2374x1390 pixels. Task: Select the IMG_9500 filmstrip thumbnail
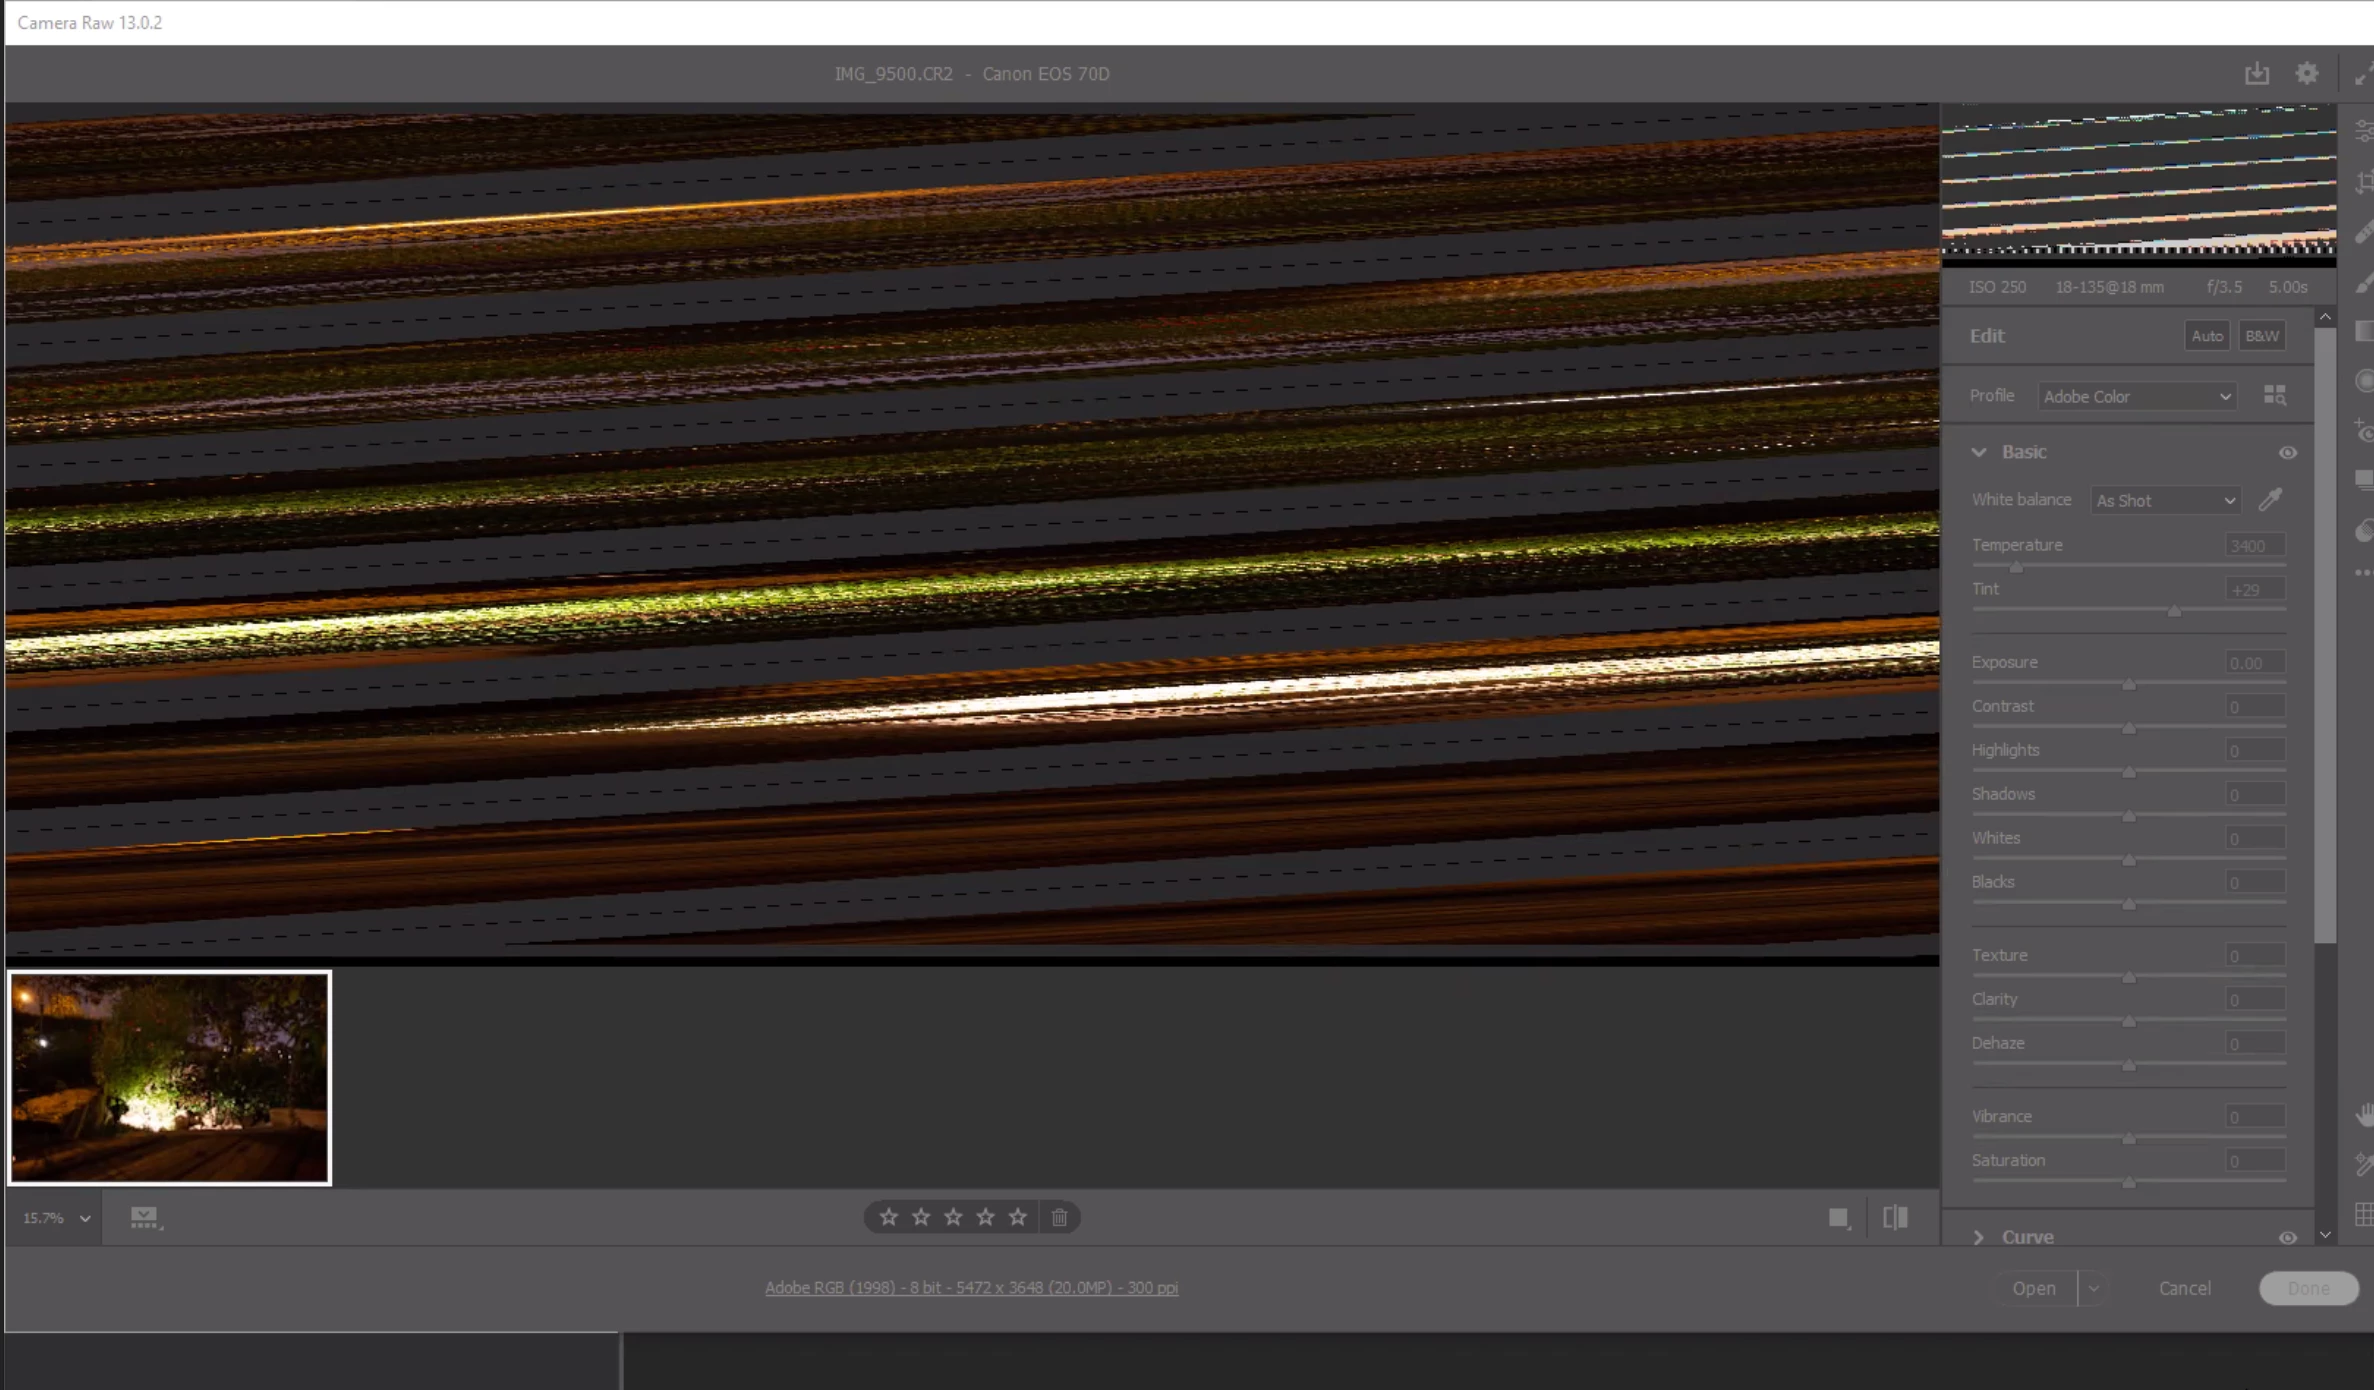click(170, 1078)
